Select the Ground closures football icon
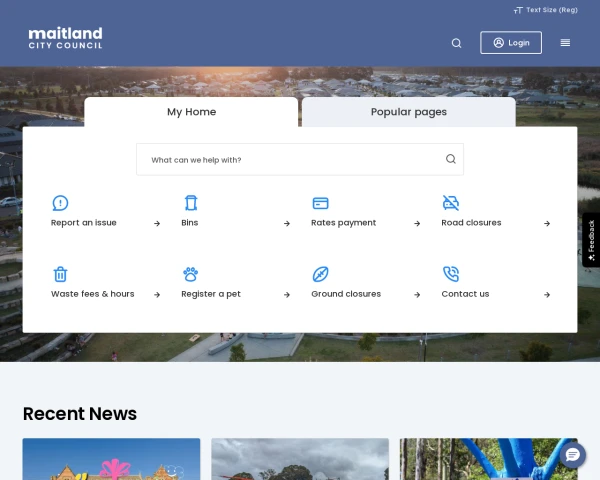This screenshot has height=480, width=600. (320, 274)
